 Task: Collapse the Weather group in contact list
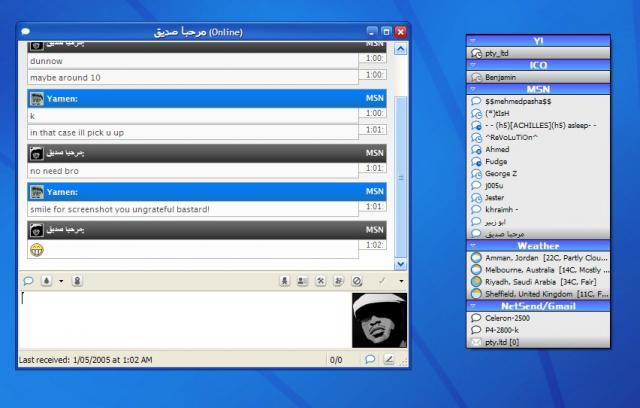pos(473,246)
